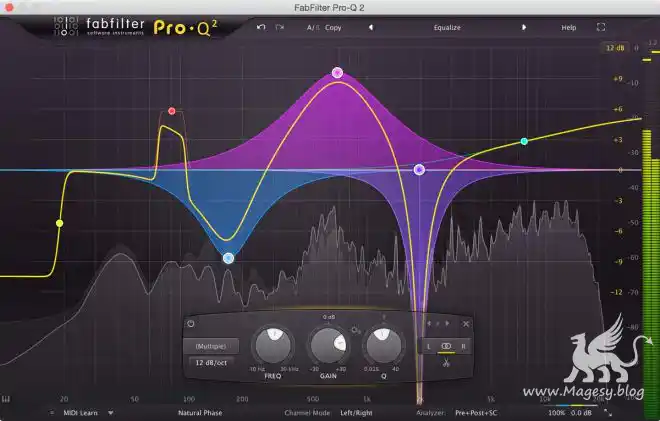Image resolution: width=660 pixels, height=421 pixels.
Task: Toggle the A/B state switch
Action: click(x=313, y=28)
